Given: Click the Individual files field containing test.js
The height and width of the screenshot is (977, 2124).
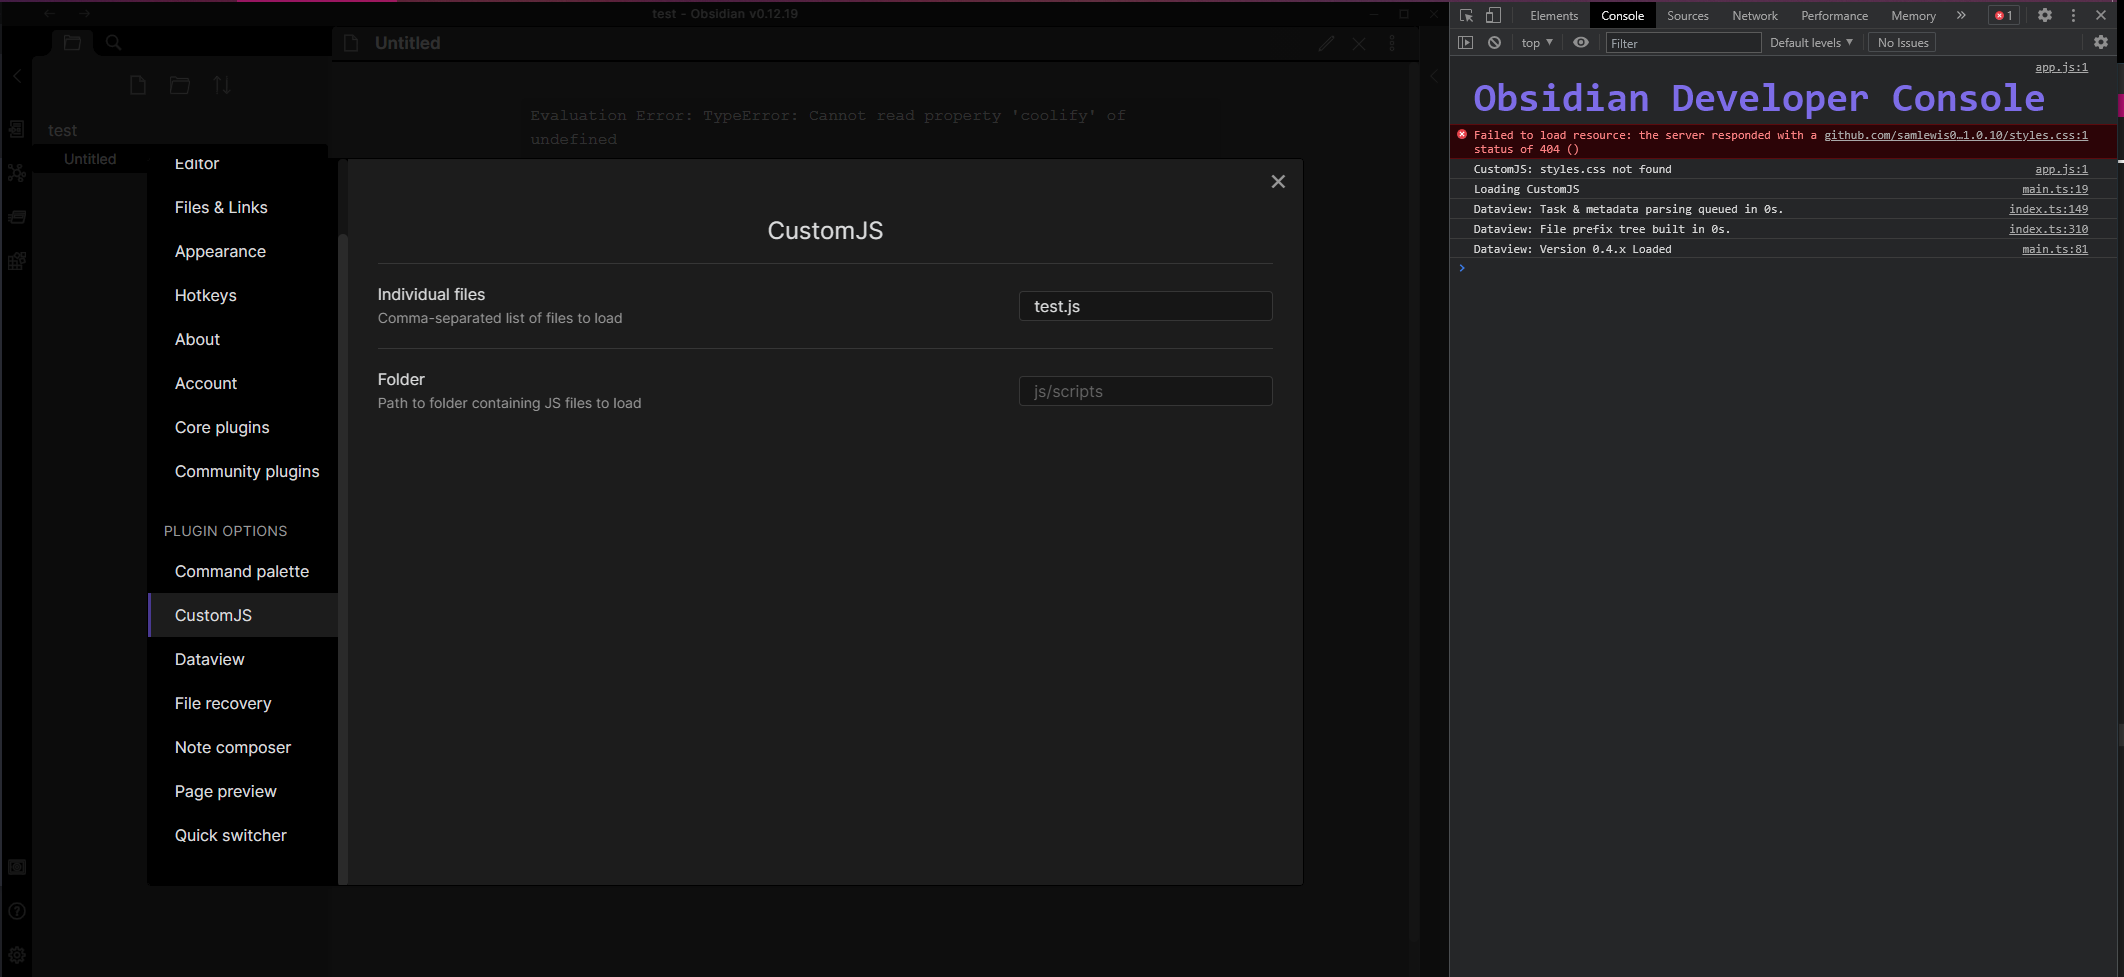Looking at the screenshot, I should (1145, 306).
